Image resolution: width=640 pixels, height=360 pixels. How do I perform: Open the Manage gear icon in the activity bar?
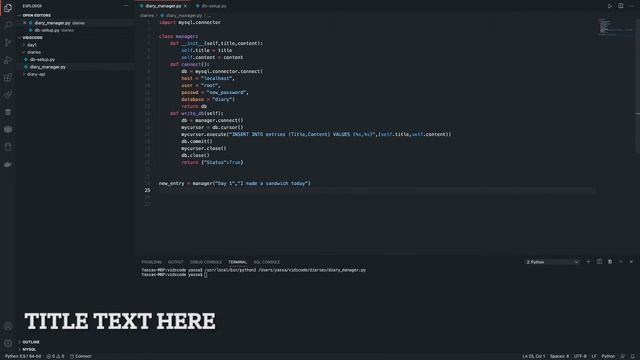click(x=8, y=343)
